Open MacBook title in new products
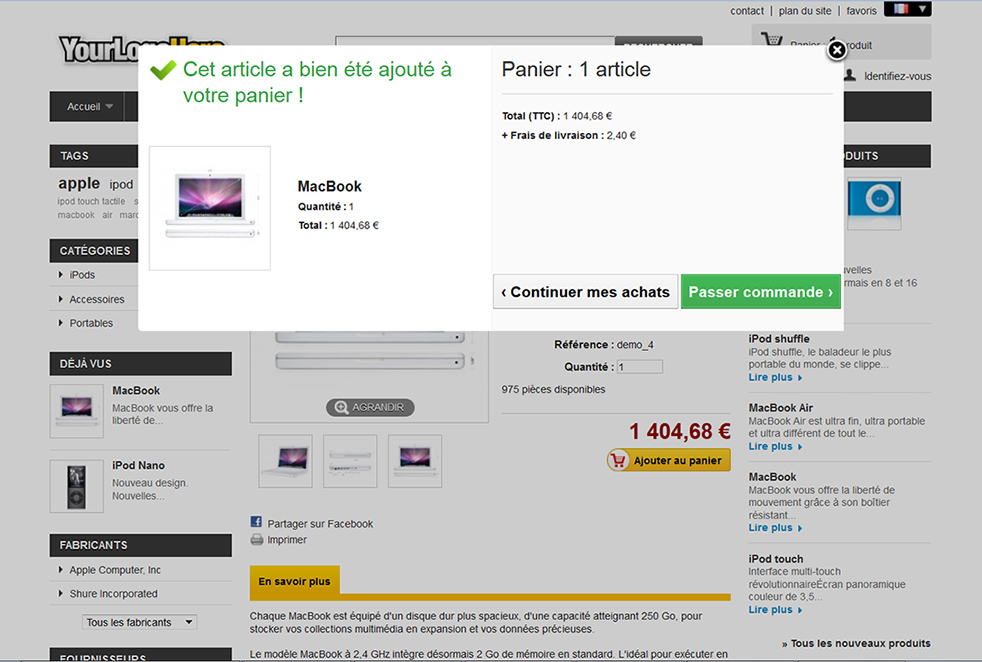 (x=772, y=477)
